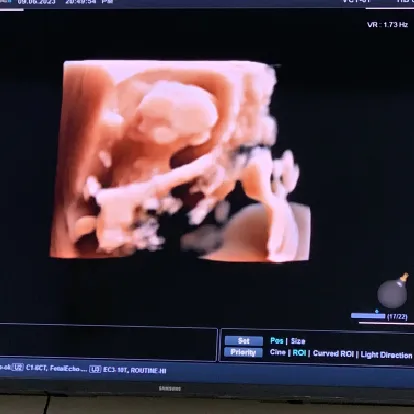Click the VR 1.73 Hz readout
This screenshot has width=414, height=414.
coord(387,25)
